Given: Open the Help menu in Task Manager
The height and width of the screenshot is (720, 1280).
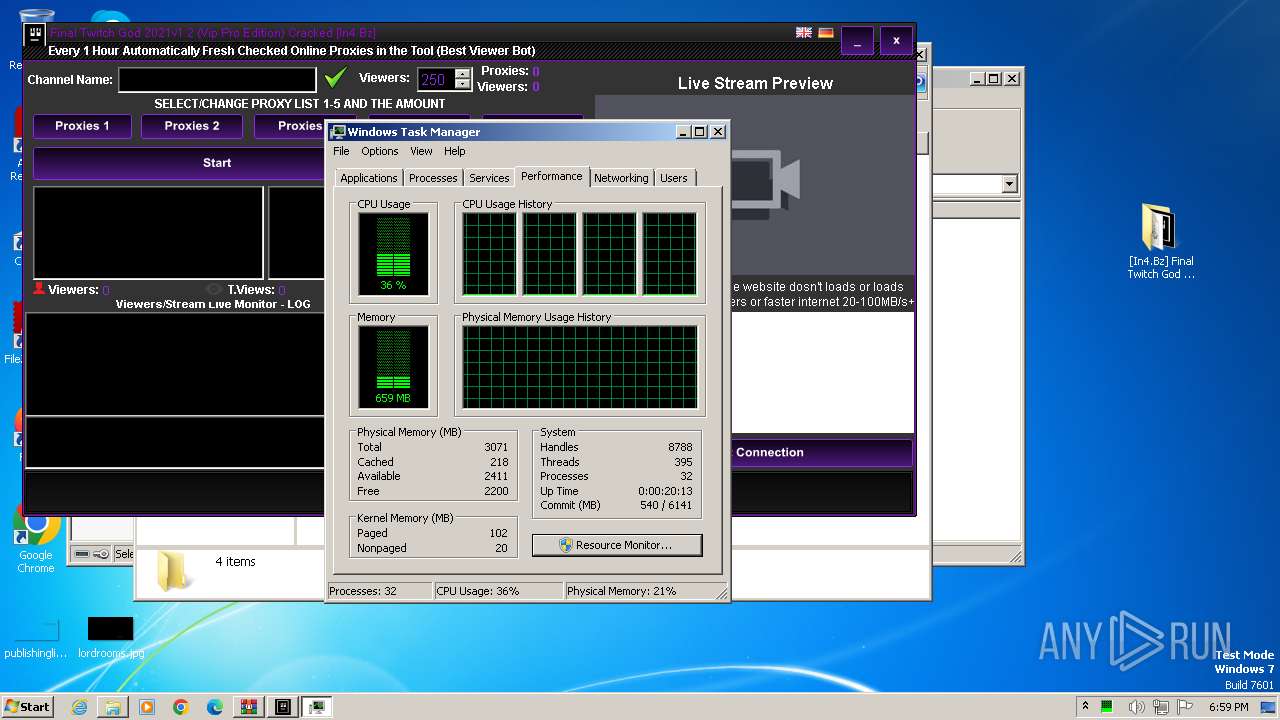Looking at the screenshot, I should (x=455, y=151).
